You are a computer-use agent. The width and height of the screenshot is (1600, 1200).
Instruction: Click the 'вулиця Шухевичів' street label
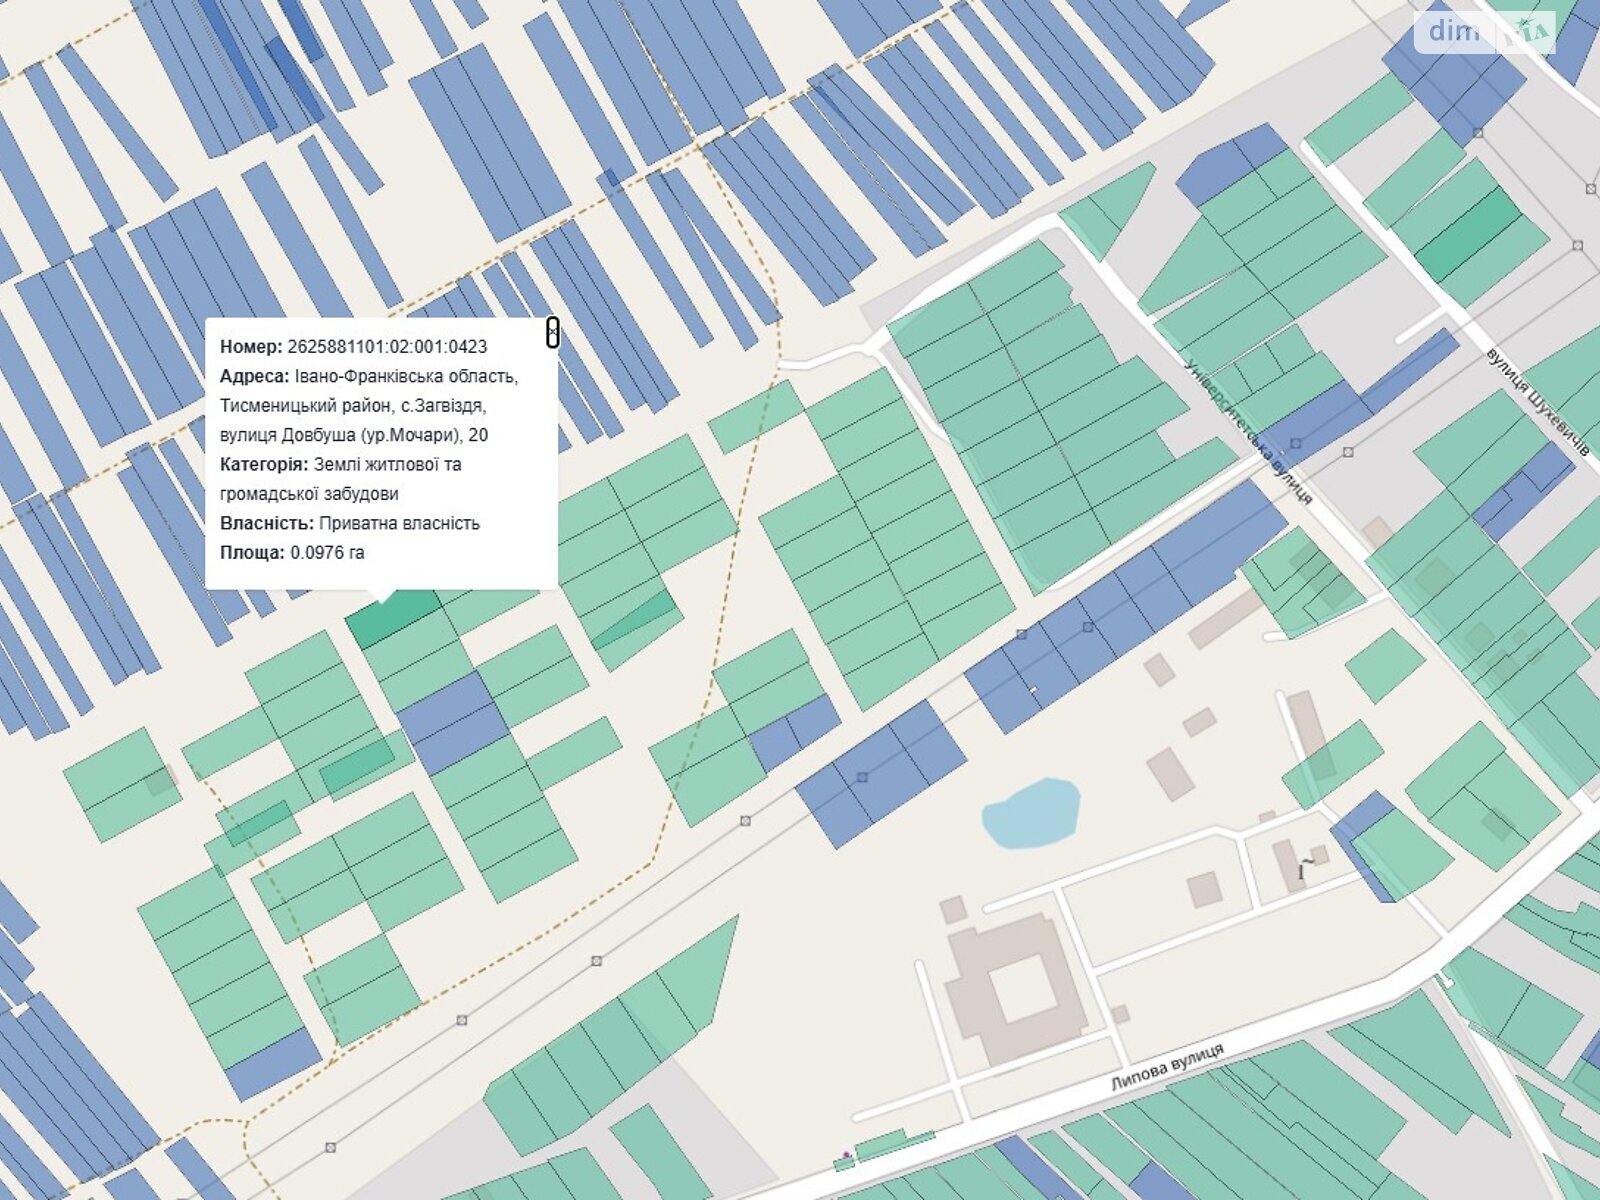point(1537,402)
